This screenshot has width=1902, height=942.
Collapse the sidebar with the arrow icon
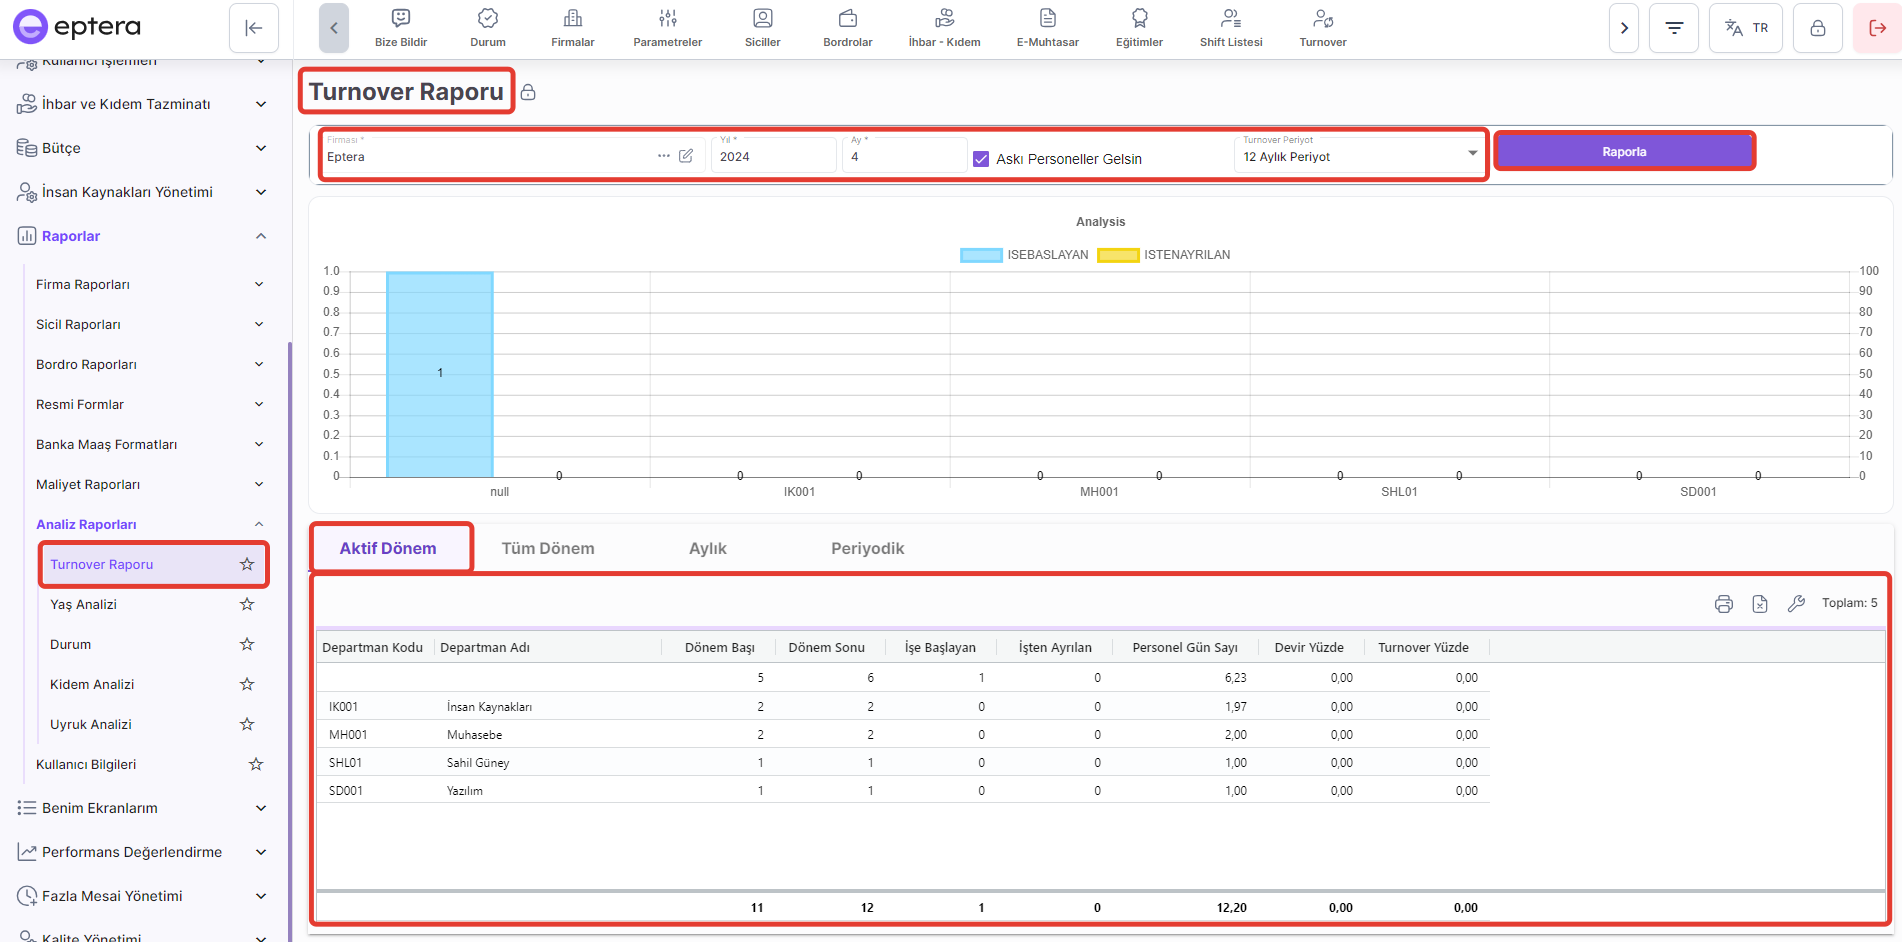click(254, 28)
